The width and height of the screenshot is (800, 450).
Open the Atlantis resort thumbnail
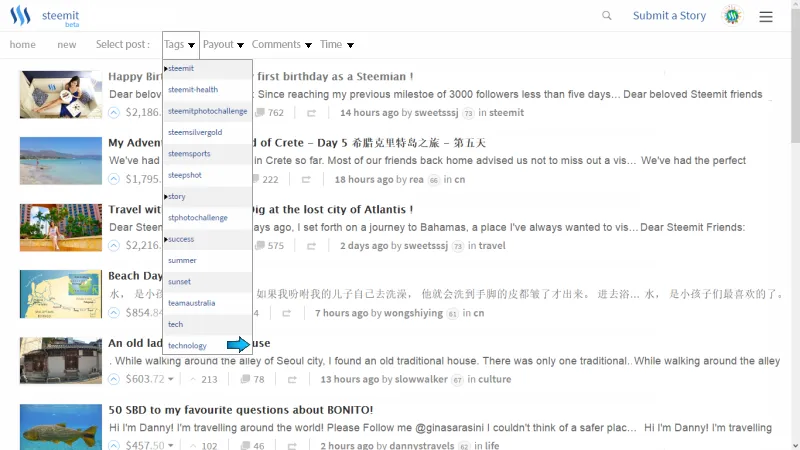[x=61, y=228]
